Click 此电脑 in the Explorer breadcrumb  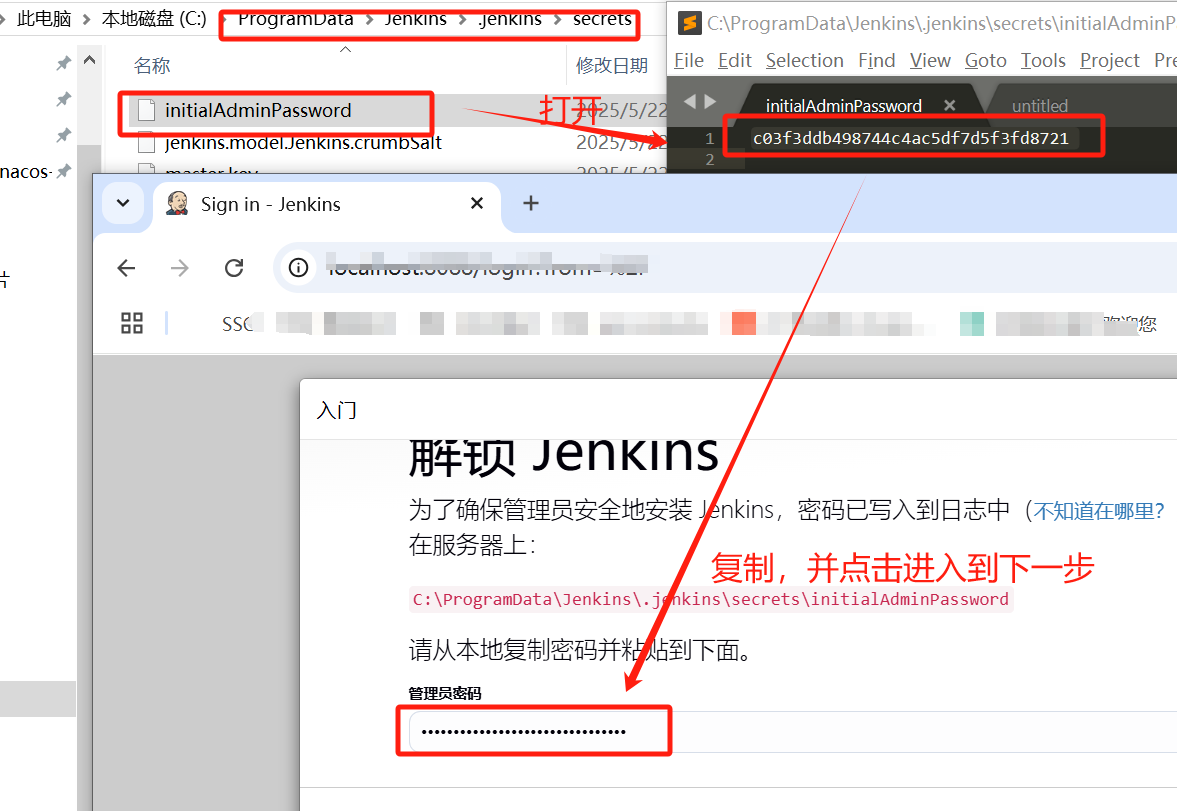point(44,19)
